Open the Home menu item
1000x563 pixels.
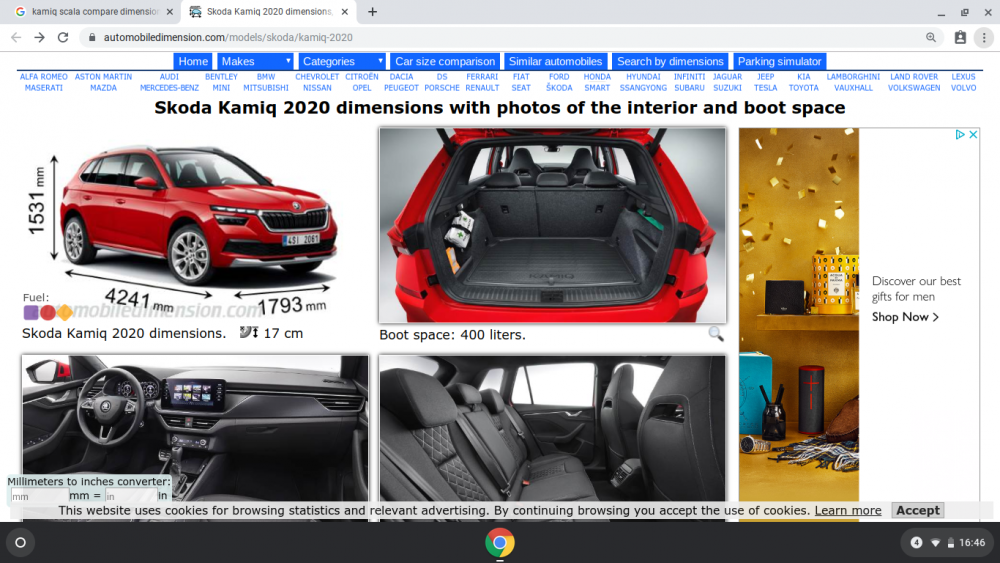pyautogui.click(x=193, y=61)
